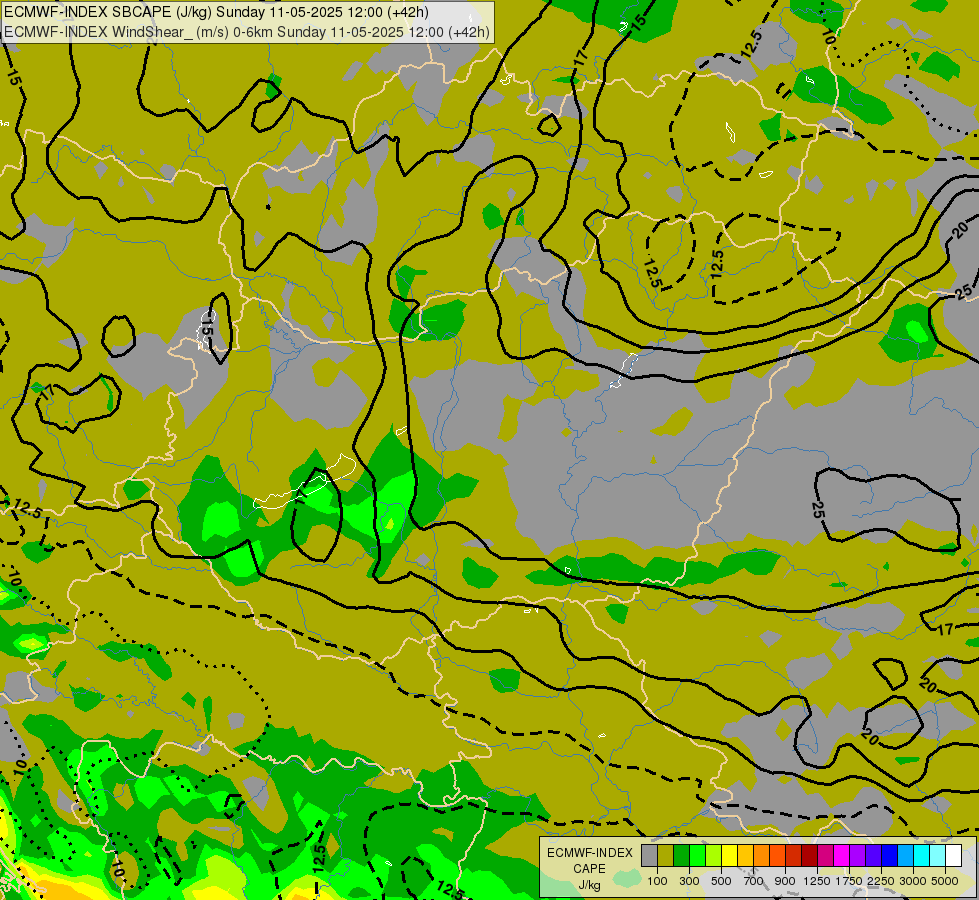Click the J/kg unit in legend
Viewport: 979px width, 900px height.
click(589, 885)
